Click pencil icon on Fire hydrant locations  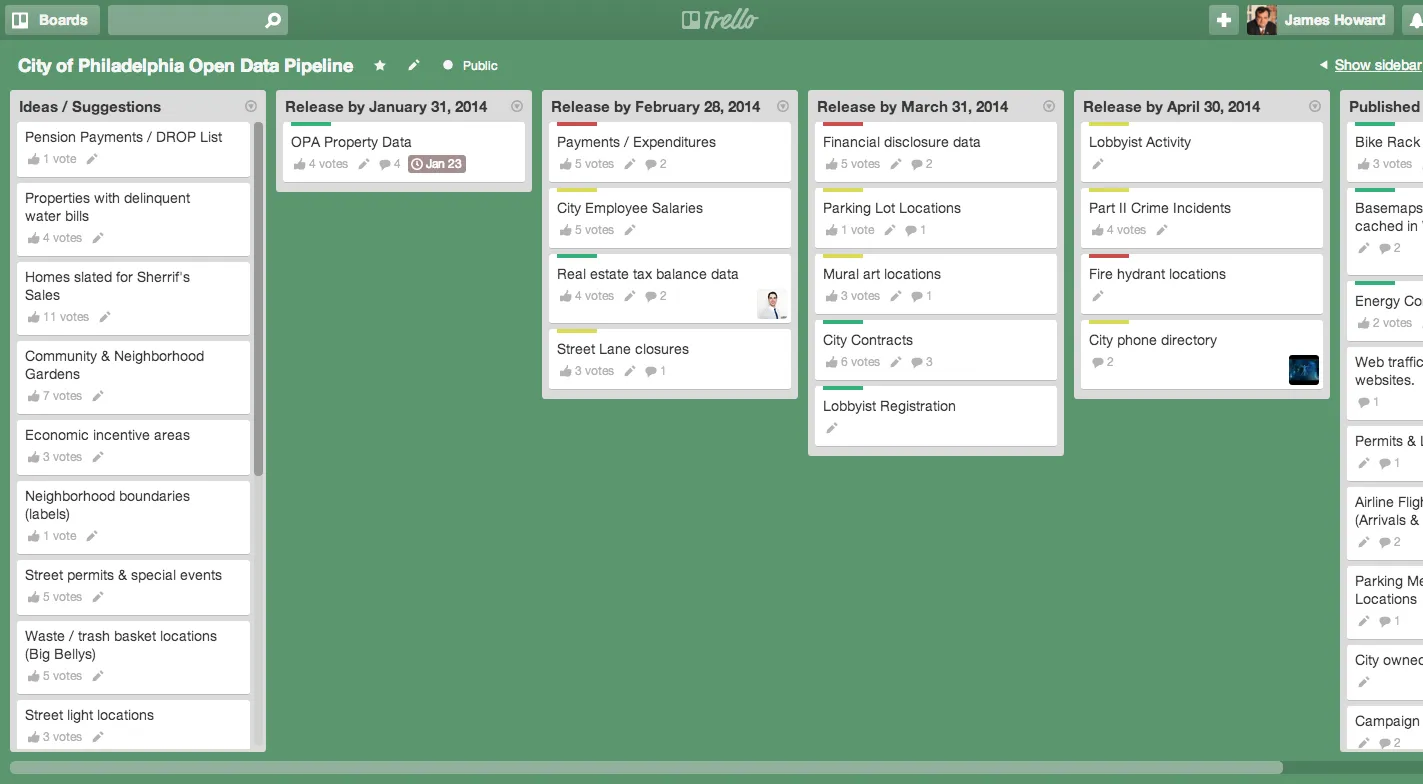(x=1097, y=296)
